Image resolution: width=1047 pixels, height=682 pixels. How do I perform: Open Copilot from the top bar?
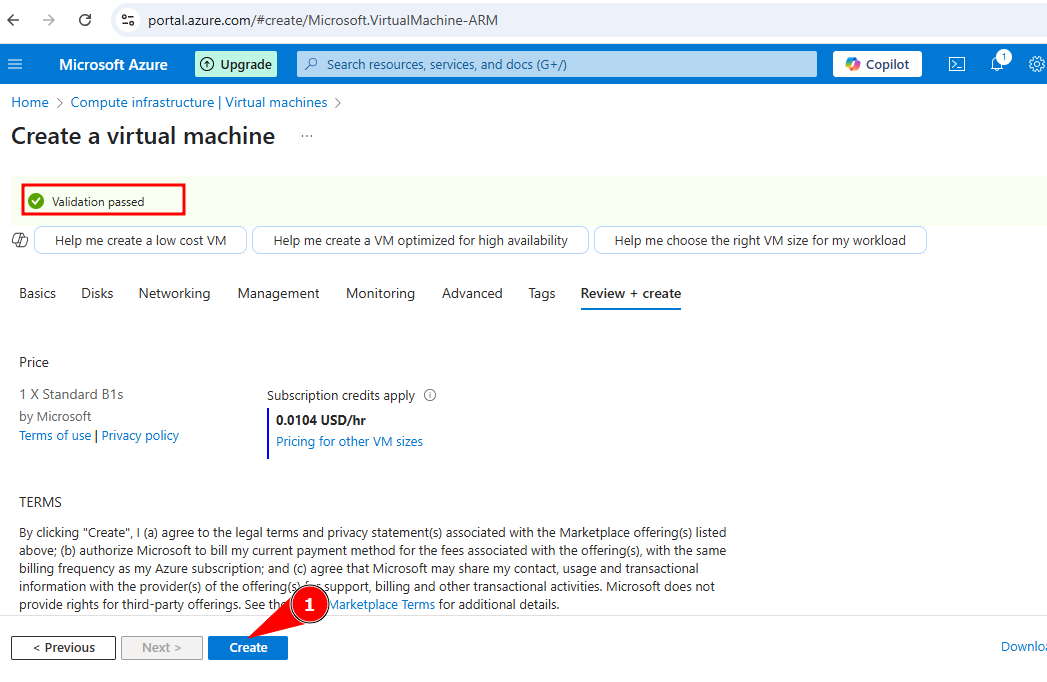pyautogui.click(x=877, y=64)
